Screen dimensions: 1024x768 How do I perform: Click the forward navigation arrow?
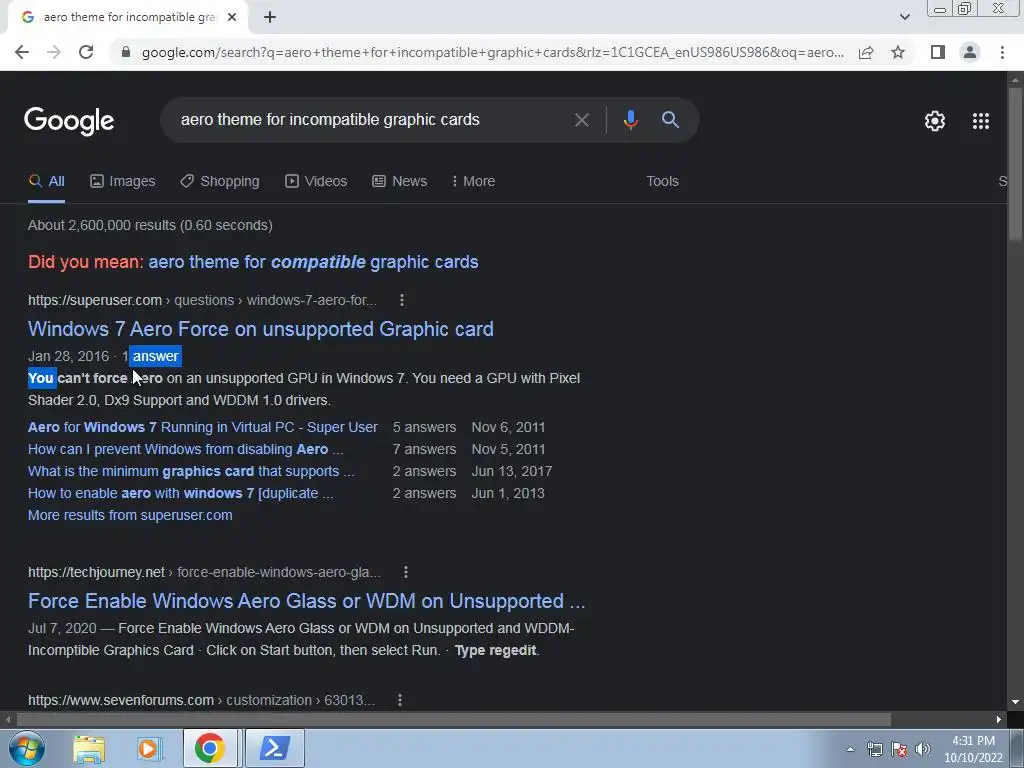click(54, 52)
